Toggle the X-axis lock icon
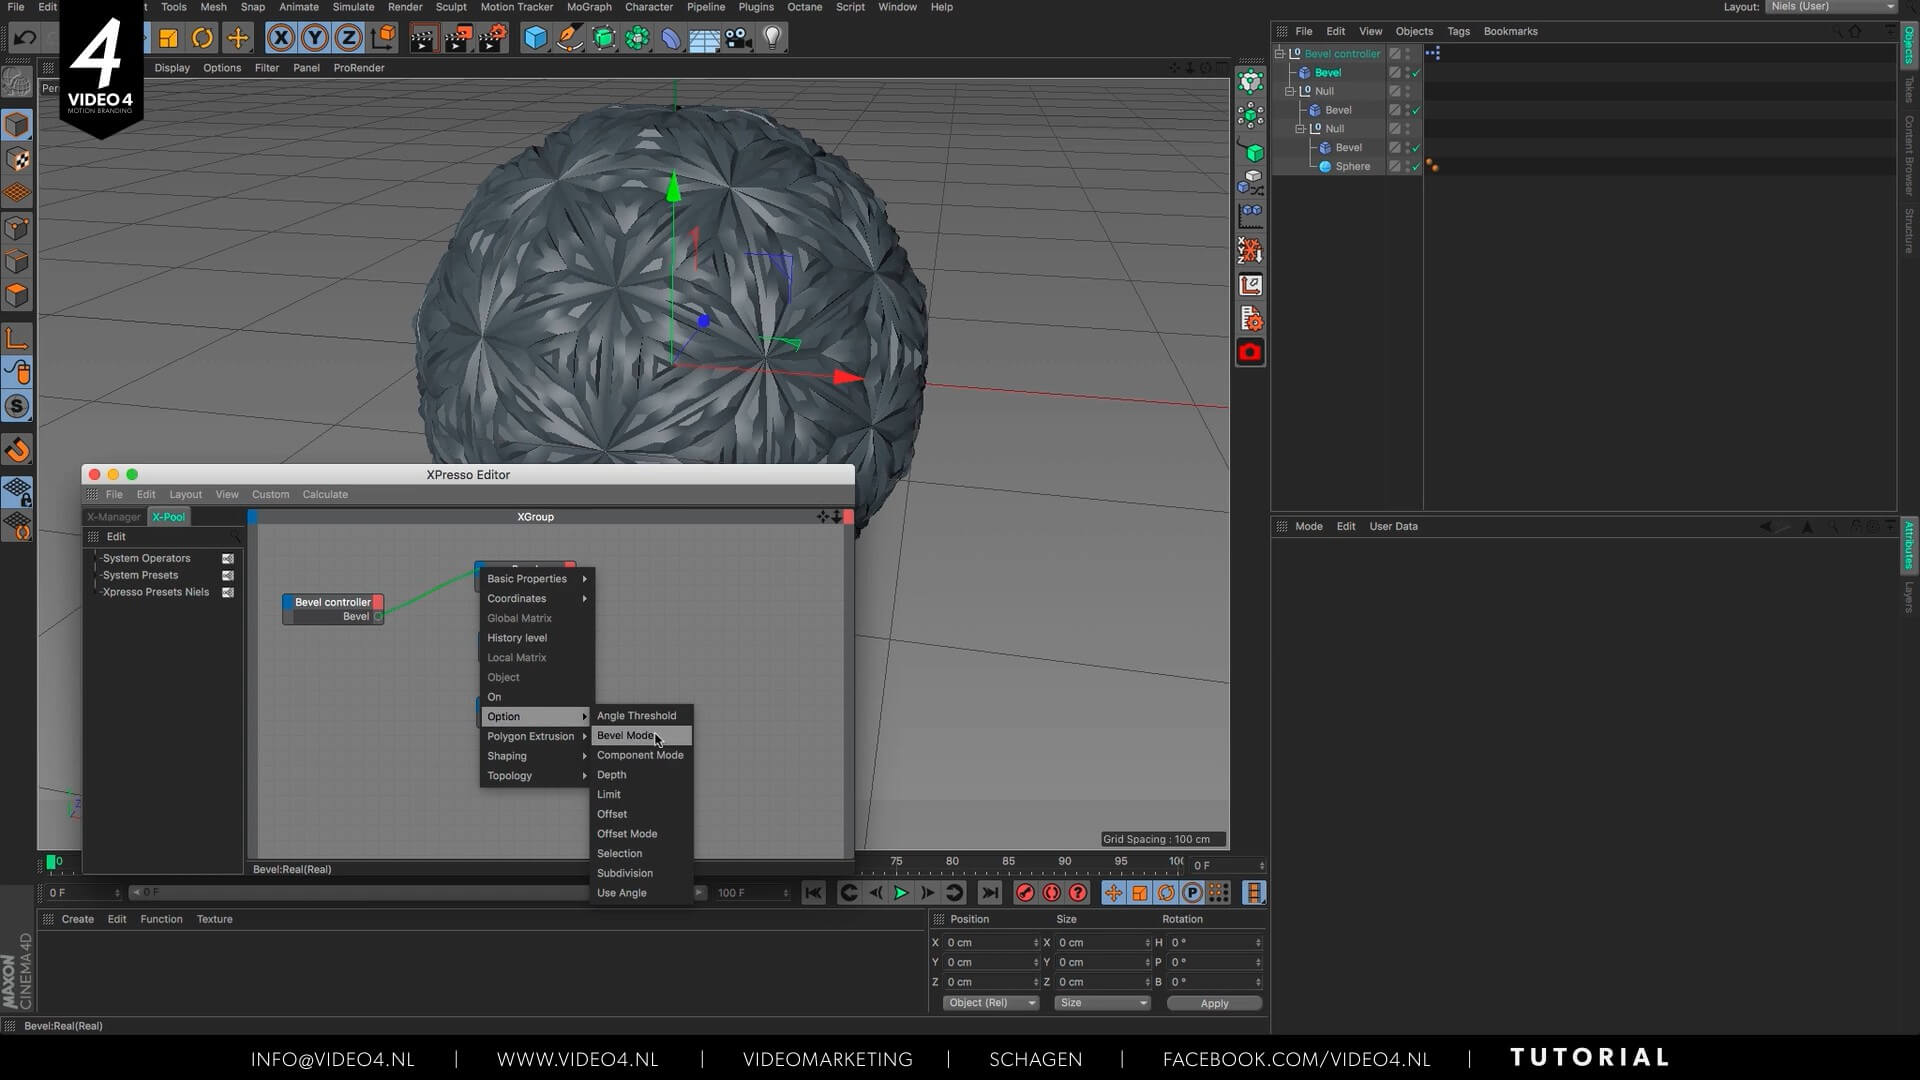1920x1080 pixels. (x=281, y=38)
